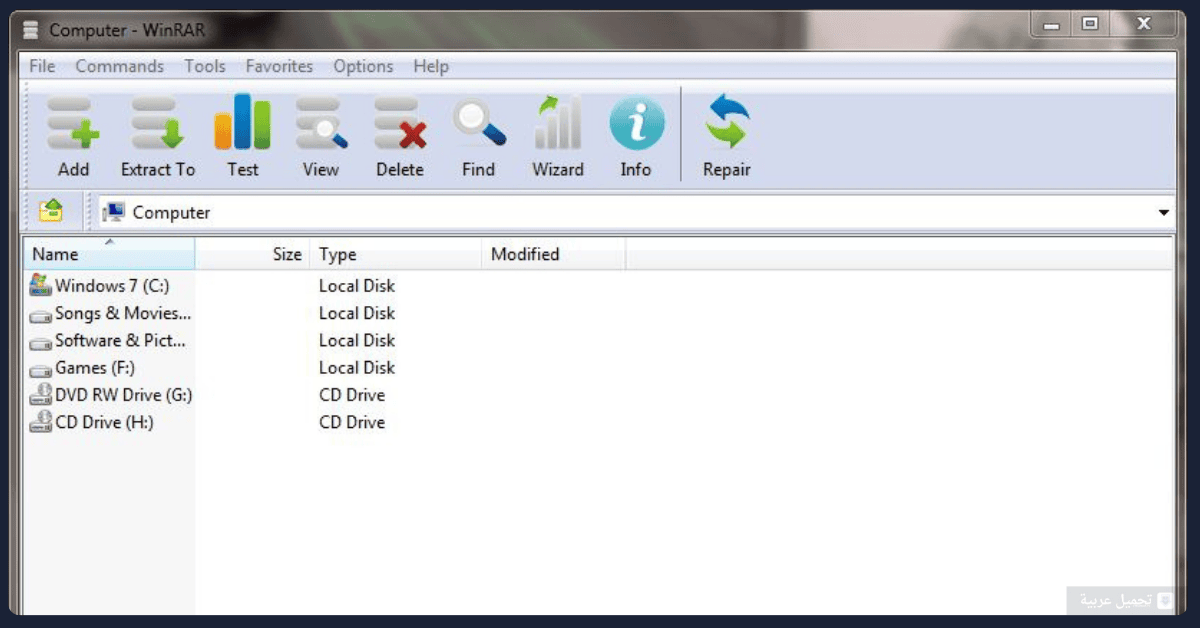Run the Test archive tool
This screenshot has height=628, width=1200.
pos(242,122)
